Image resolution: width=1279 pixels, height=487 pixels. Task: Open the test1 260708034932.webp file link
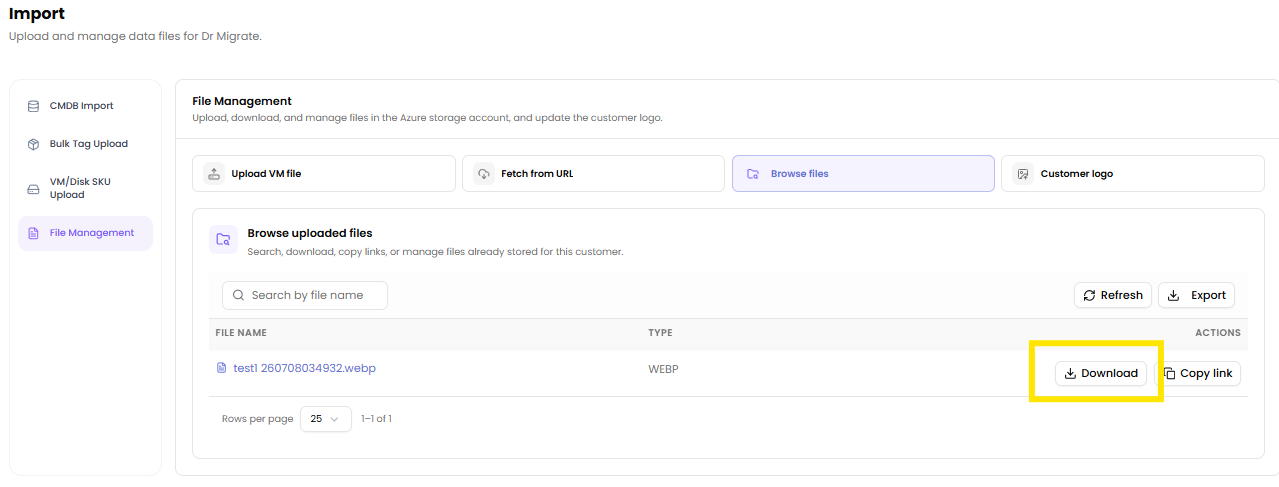point(304,368)
